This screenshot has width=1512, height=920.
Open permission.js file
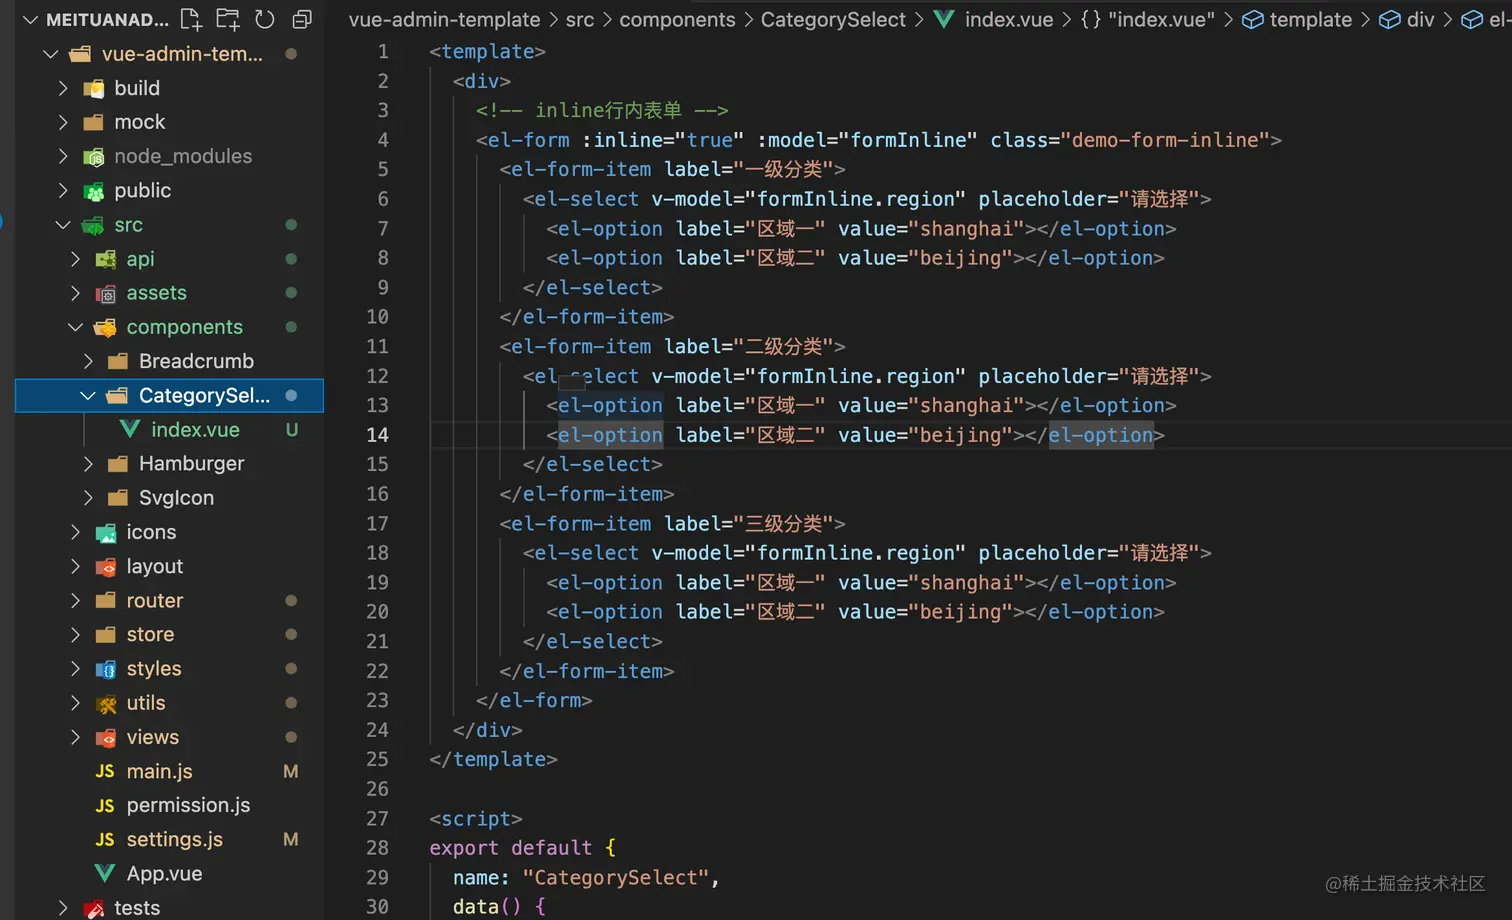188,805
